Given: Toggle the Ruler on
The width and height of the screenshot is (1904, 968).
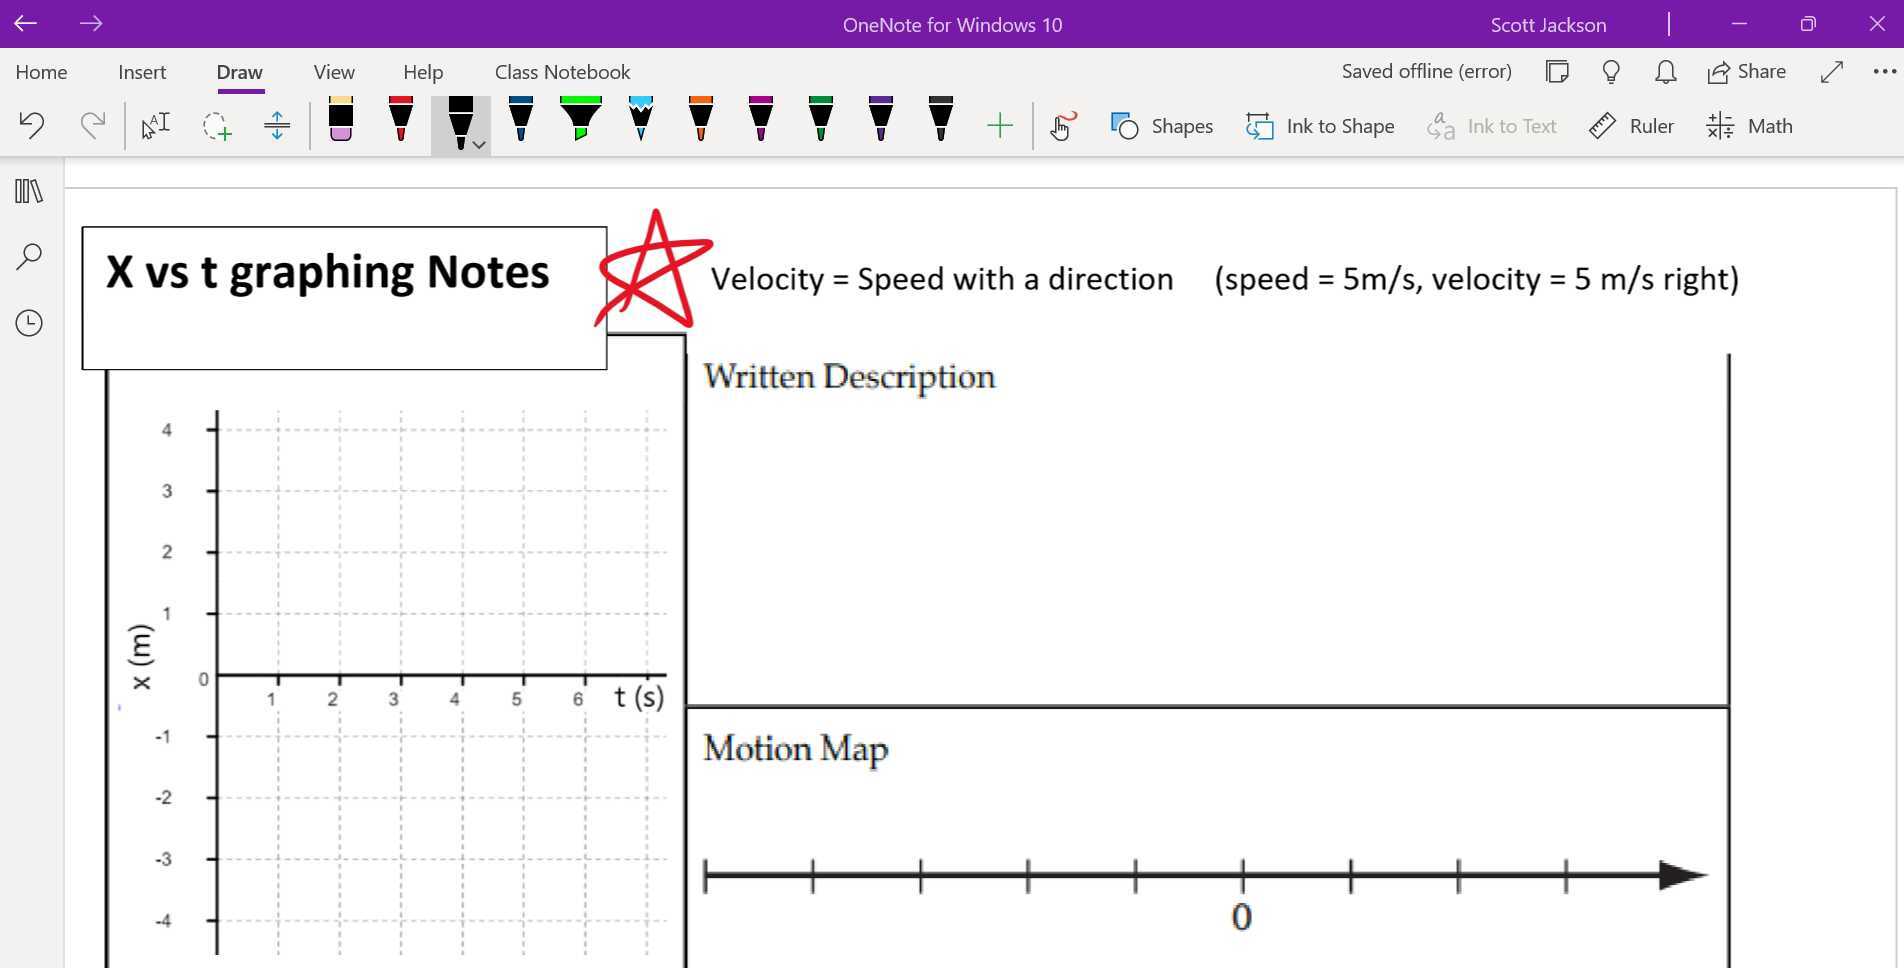Looking at the screenshot, I should 1630,126.
